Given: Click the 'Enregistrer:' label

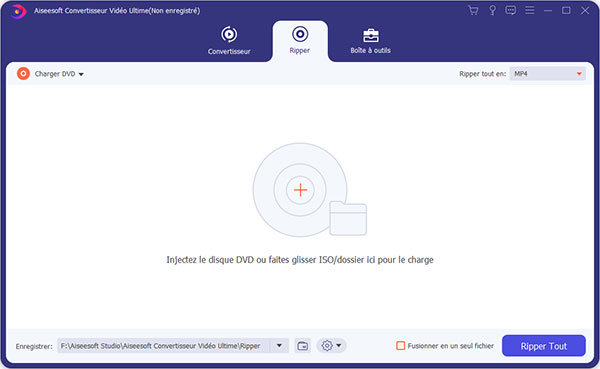Looking at the screenshot, I should [x=34, y=346].
